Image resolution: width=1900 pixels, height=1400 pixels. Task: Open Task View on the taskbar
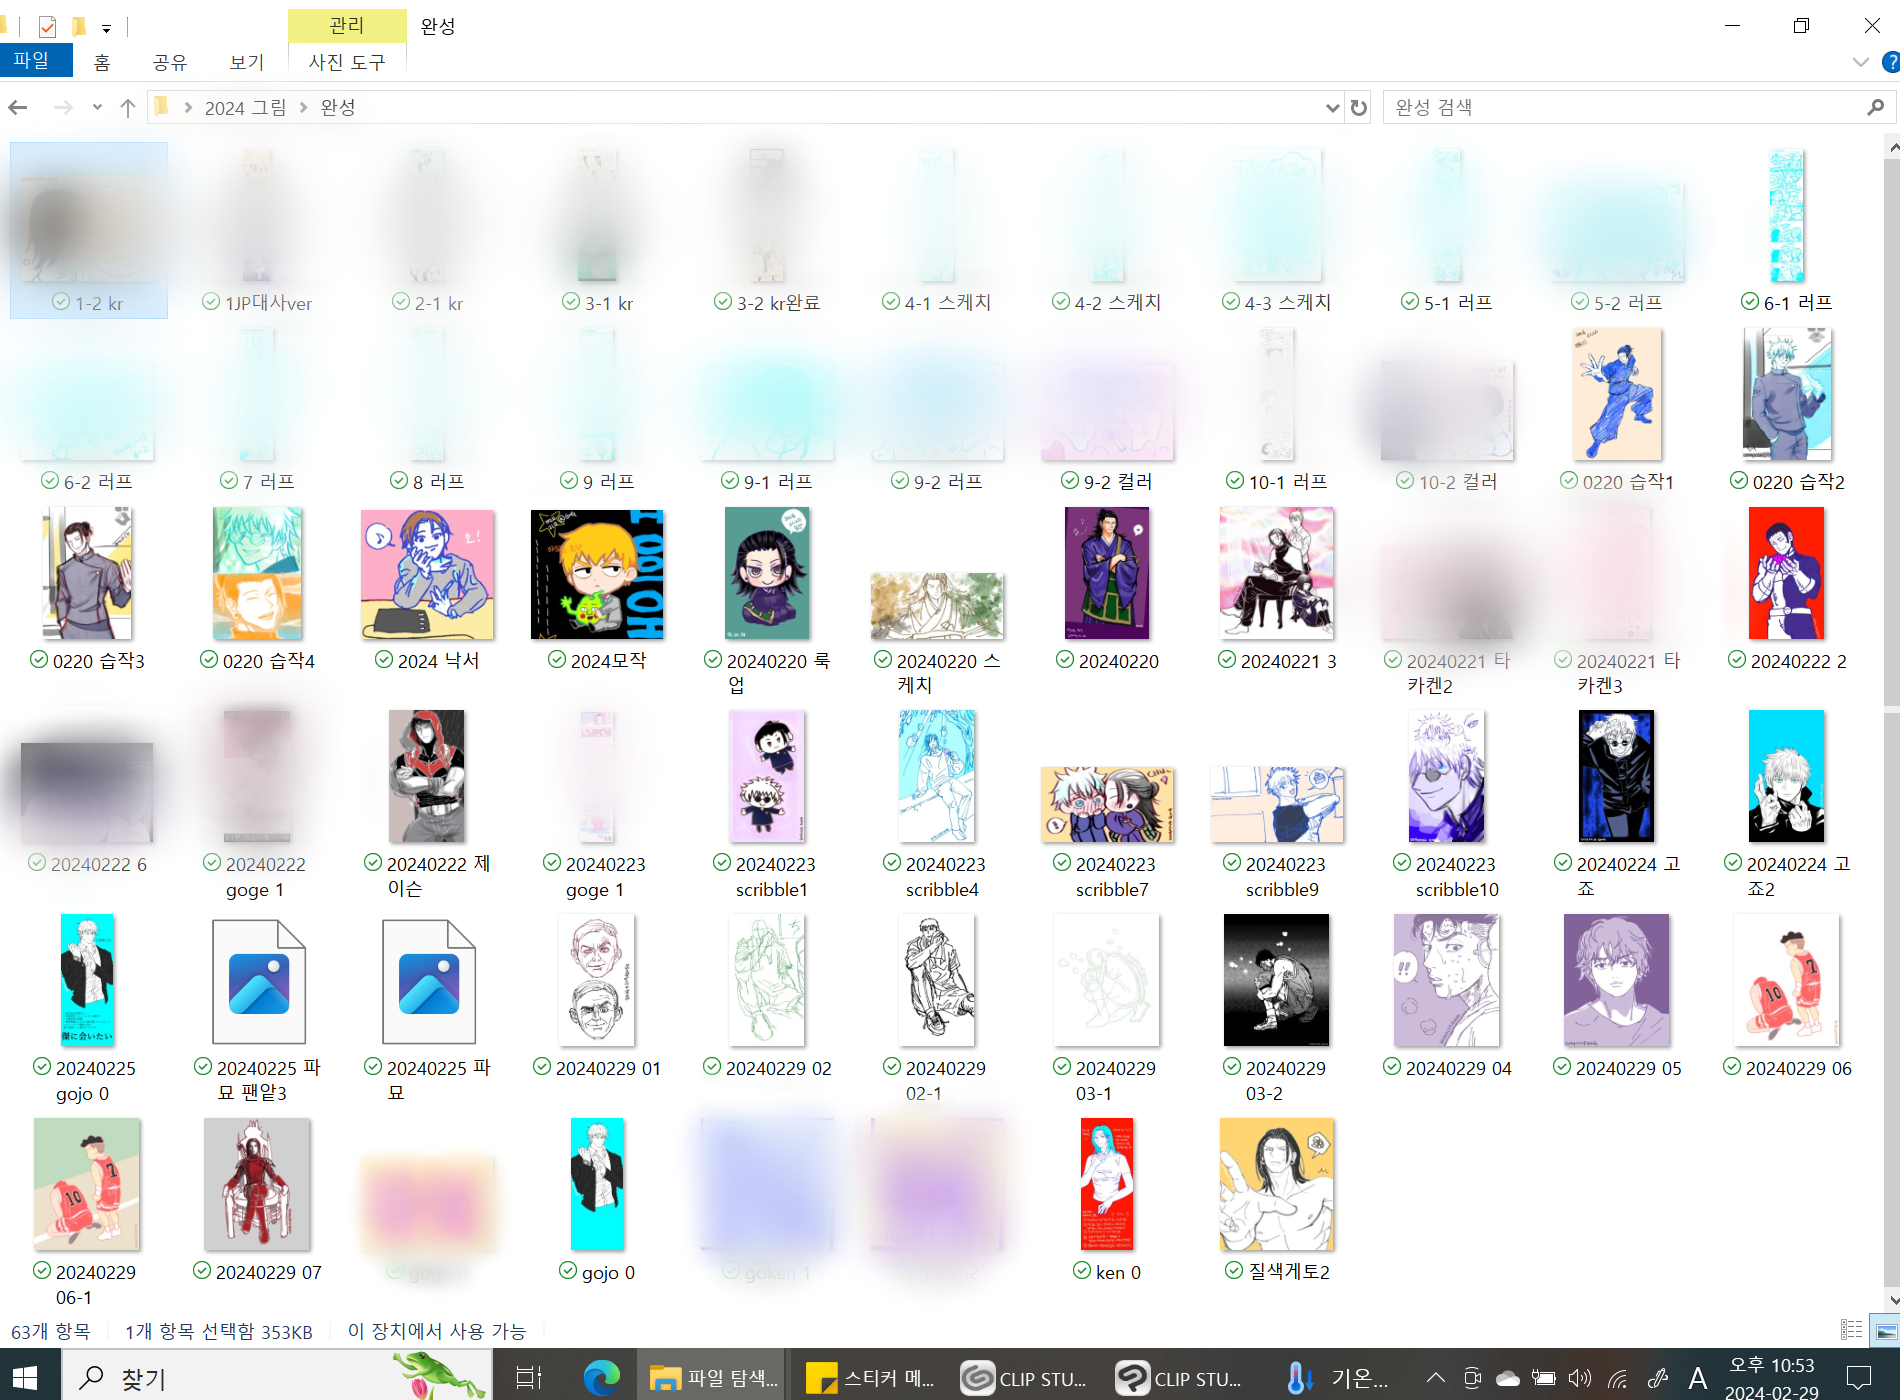(528, 1378)
